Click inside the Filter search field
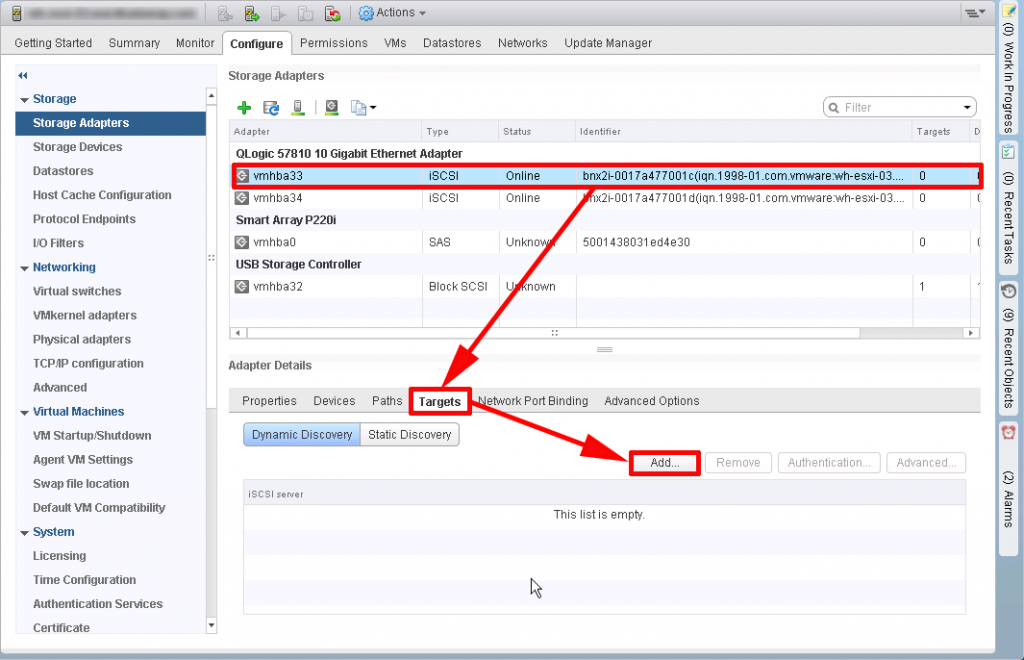The image size is (1024, 660). 895,107
